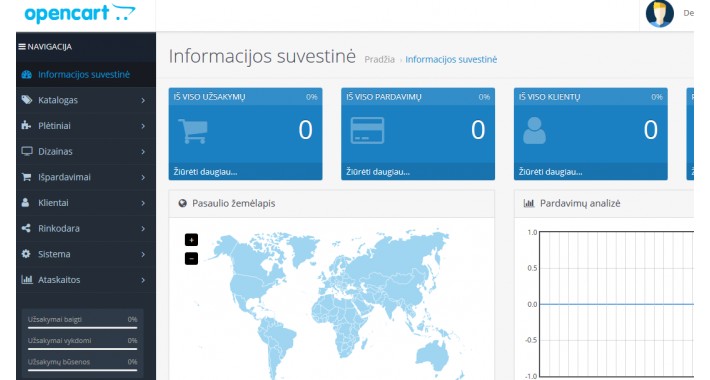This screenshot has height=380, width=710.
Task: Click Žiūrėti daugiau under Iš viso pardavimų
Action: pos(378,172)
